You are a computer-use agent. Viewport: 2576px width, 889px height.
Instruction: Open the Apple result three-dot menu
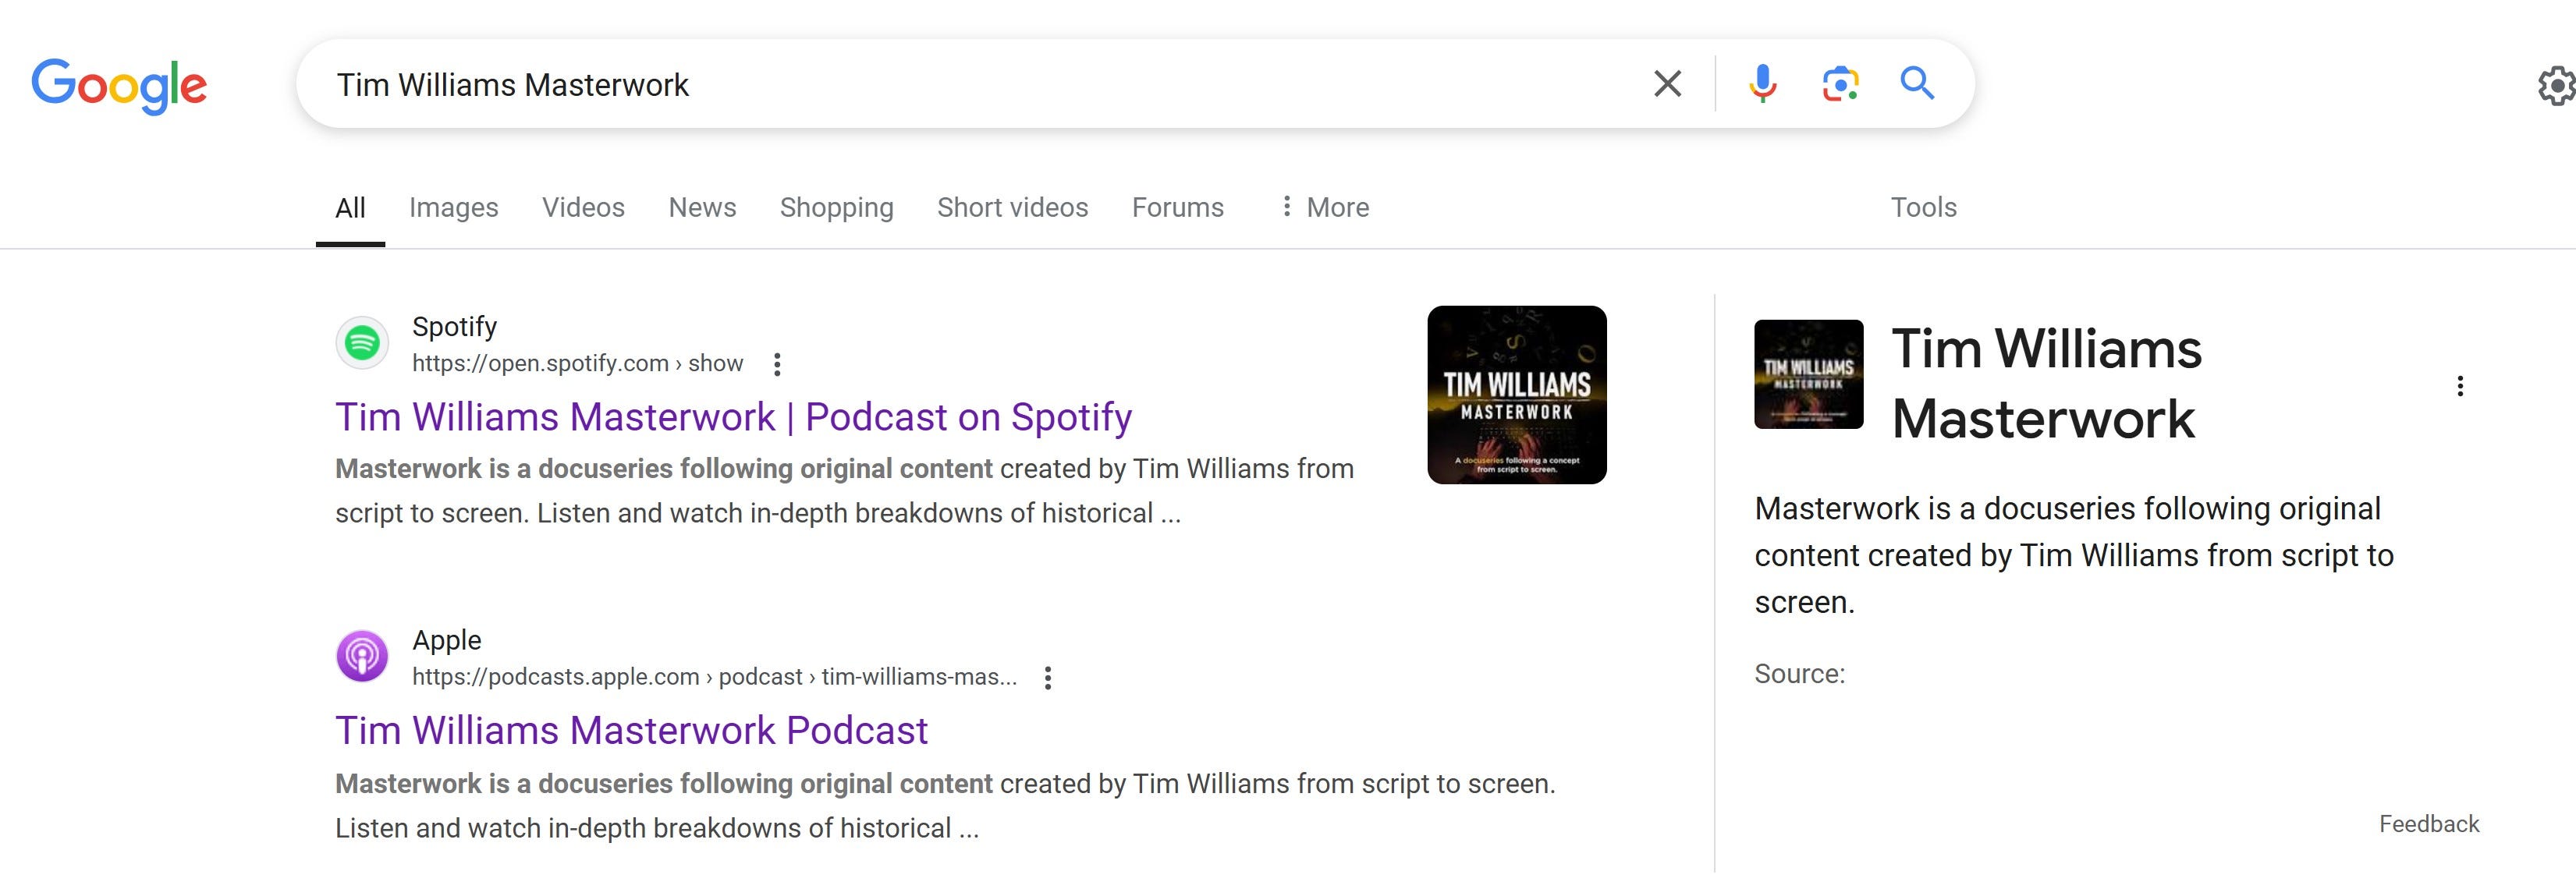[1047, 678]
